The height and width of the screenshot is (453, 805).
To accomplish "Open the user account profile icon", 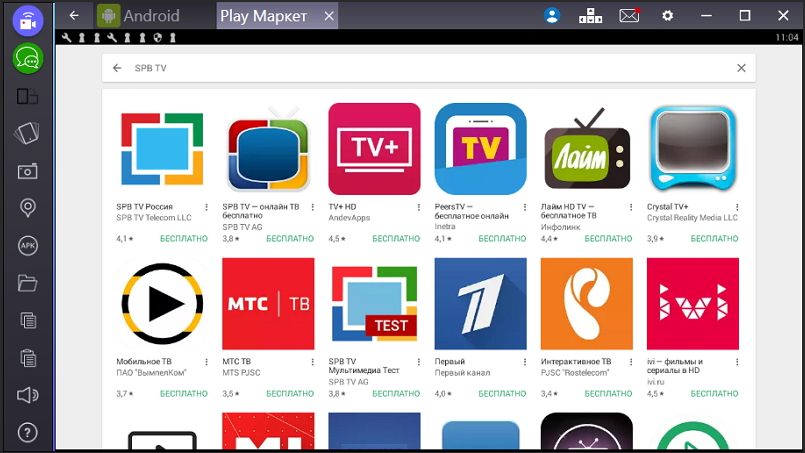I will pos(552,15).
